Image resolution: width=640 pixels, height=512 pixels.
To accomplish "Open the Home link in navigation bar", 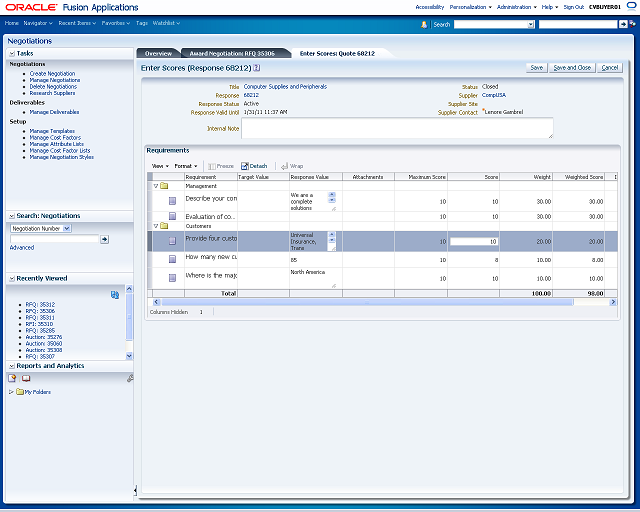I will (11, 23).
